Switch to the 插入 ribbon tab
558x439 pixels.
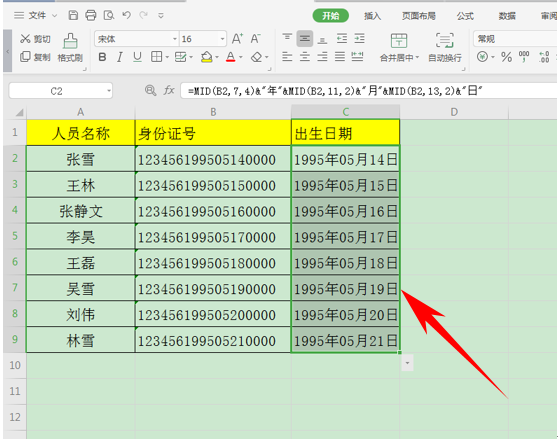(373, 16)
